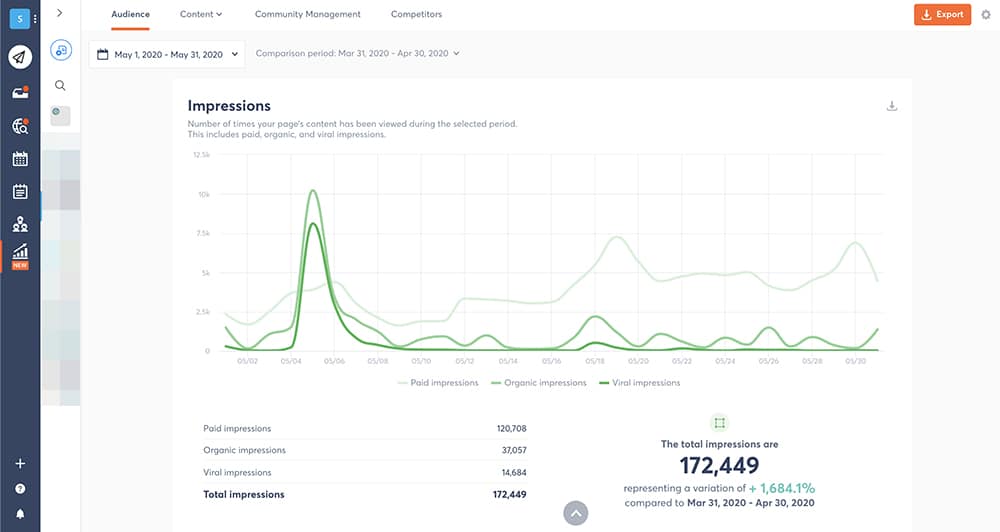Open the publishing paper plane icon
This screenshot has width=1000, height=532.
(20, 57)
